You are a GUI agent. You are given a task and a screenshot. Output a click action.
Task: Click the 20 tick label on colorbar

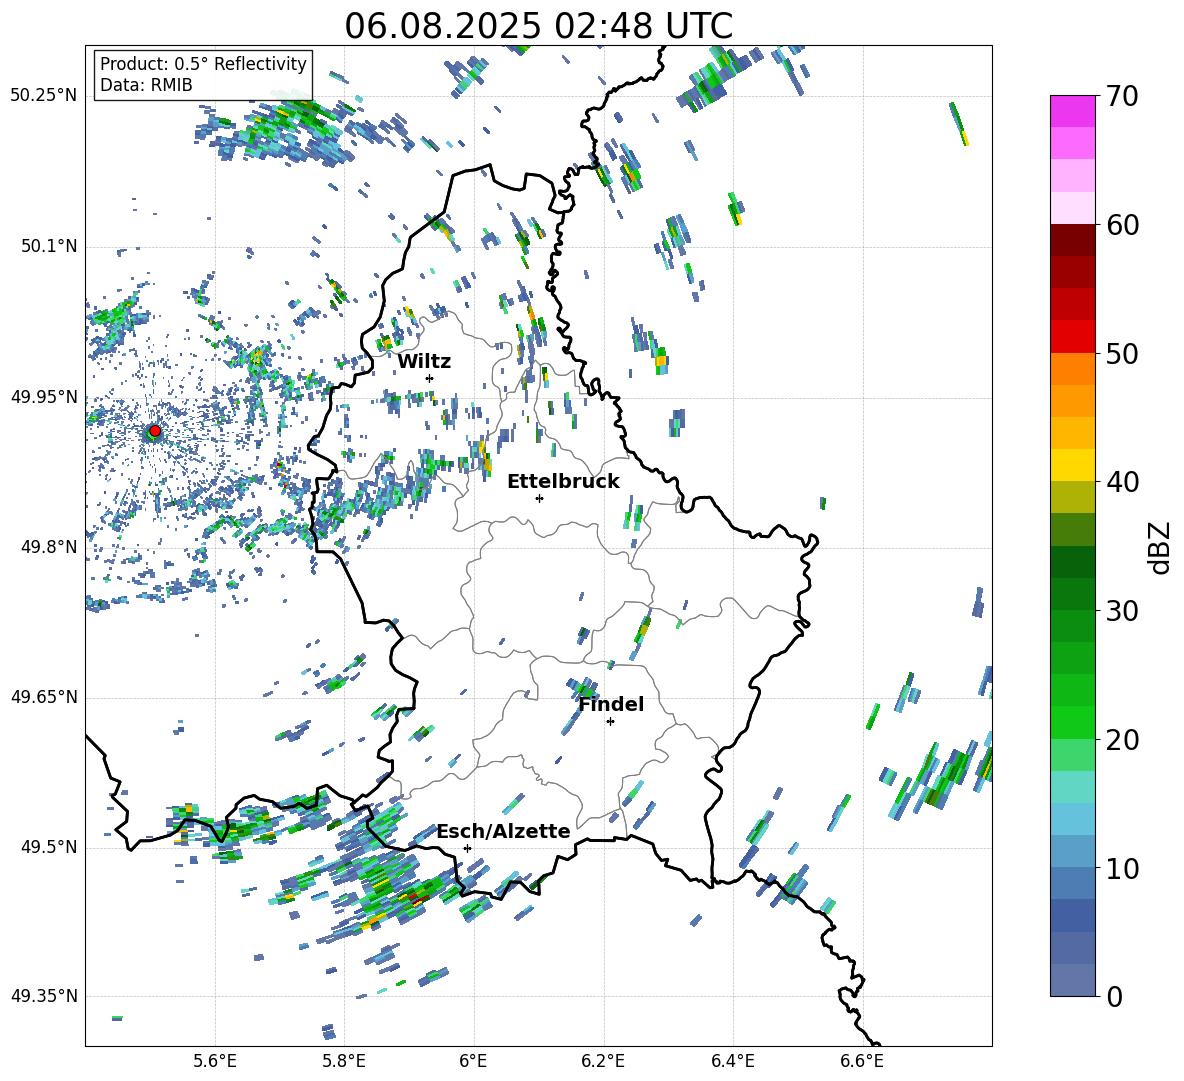coord(1121,739)
